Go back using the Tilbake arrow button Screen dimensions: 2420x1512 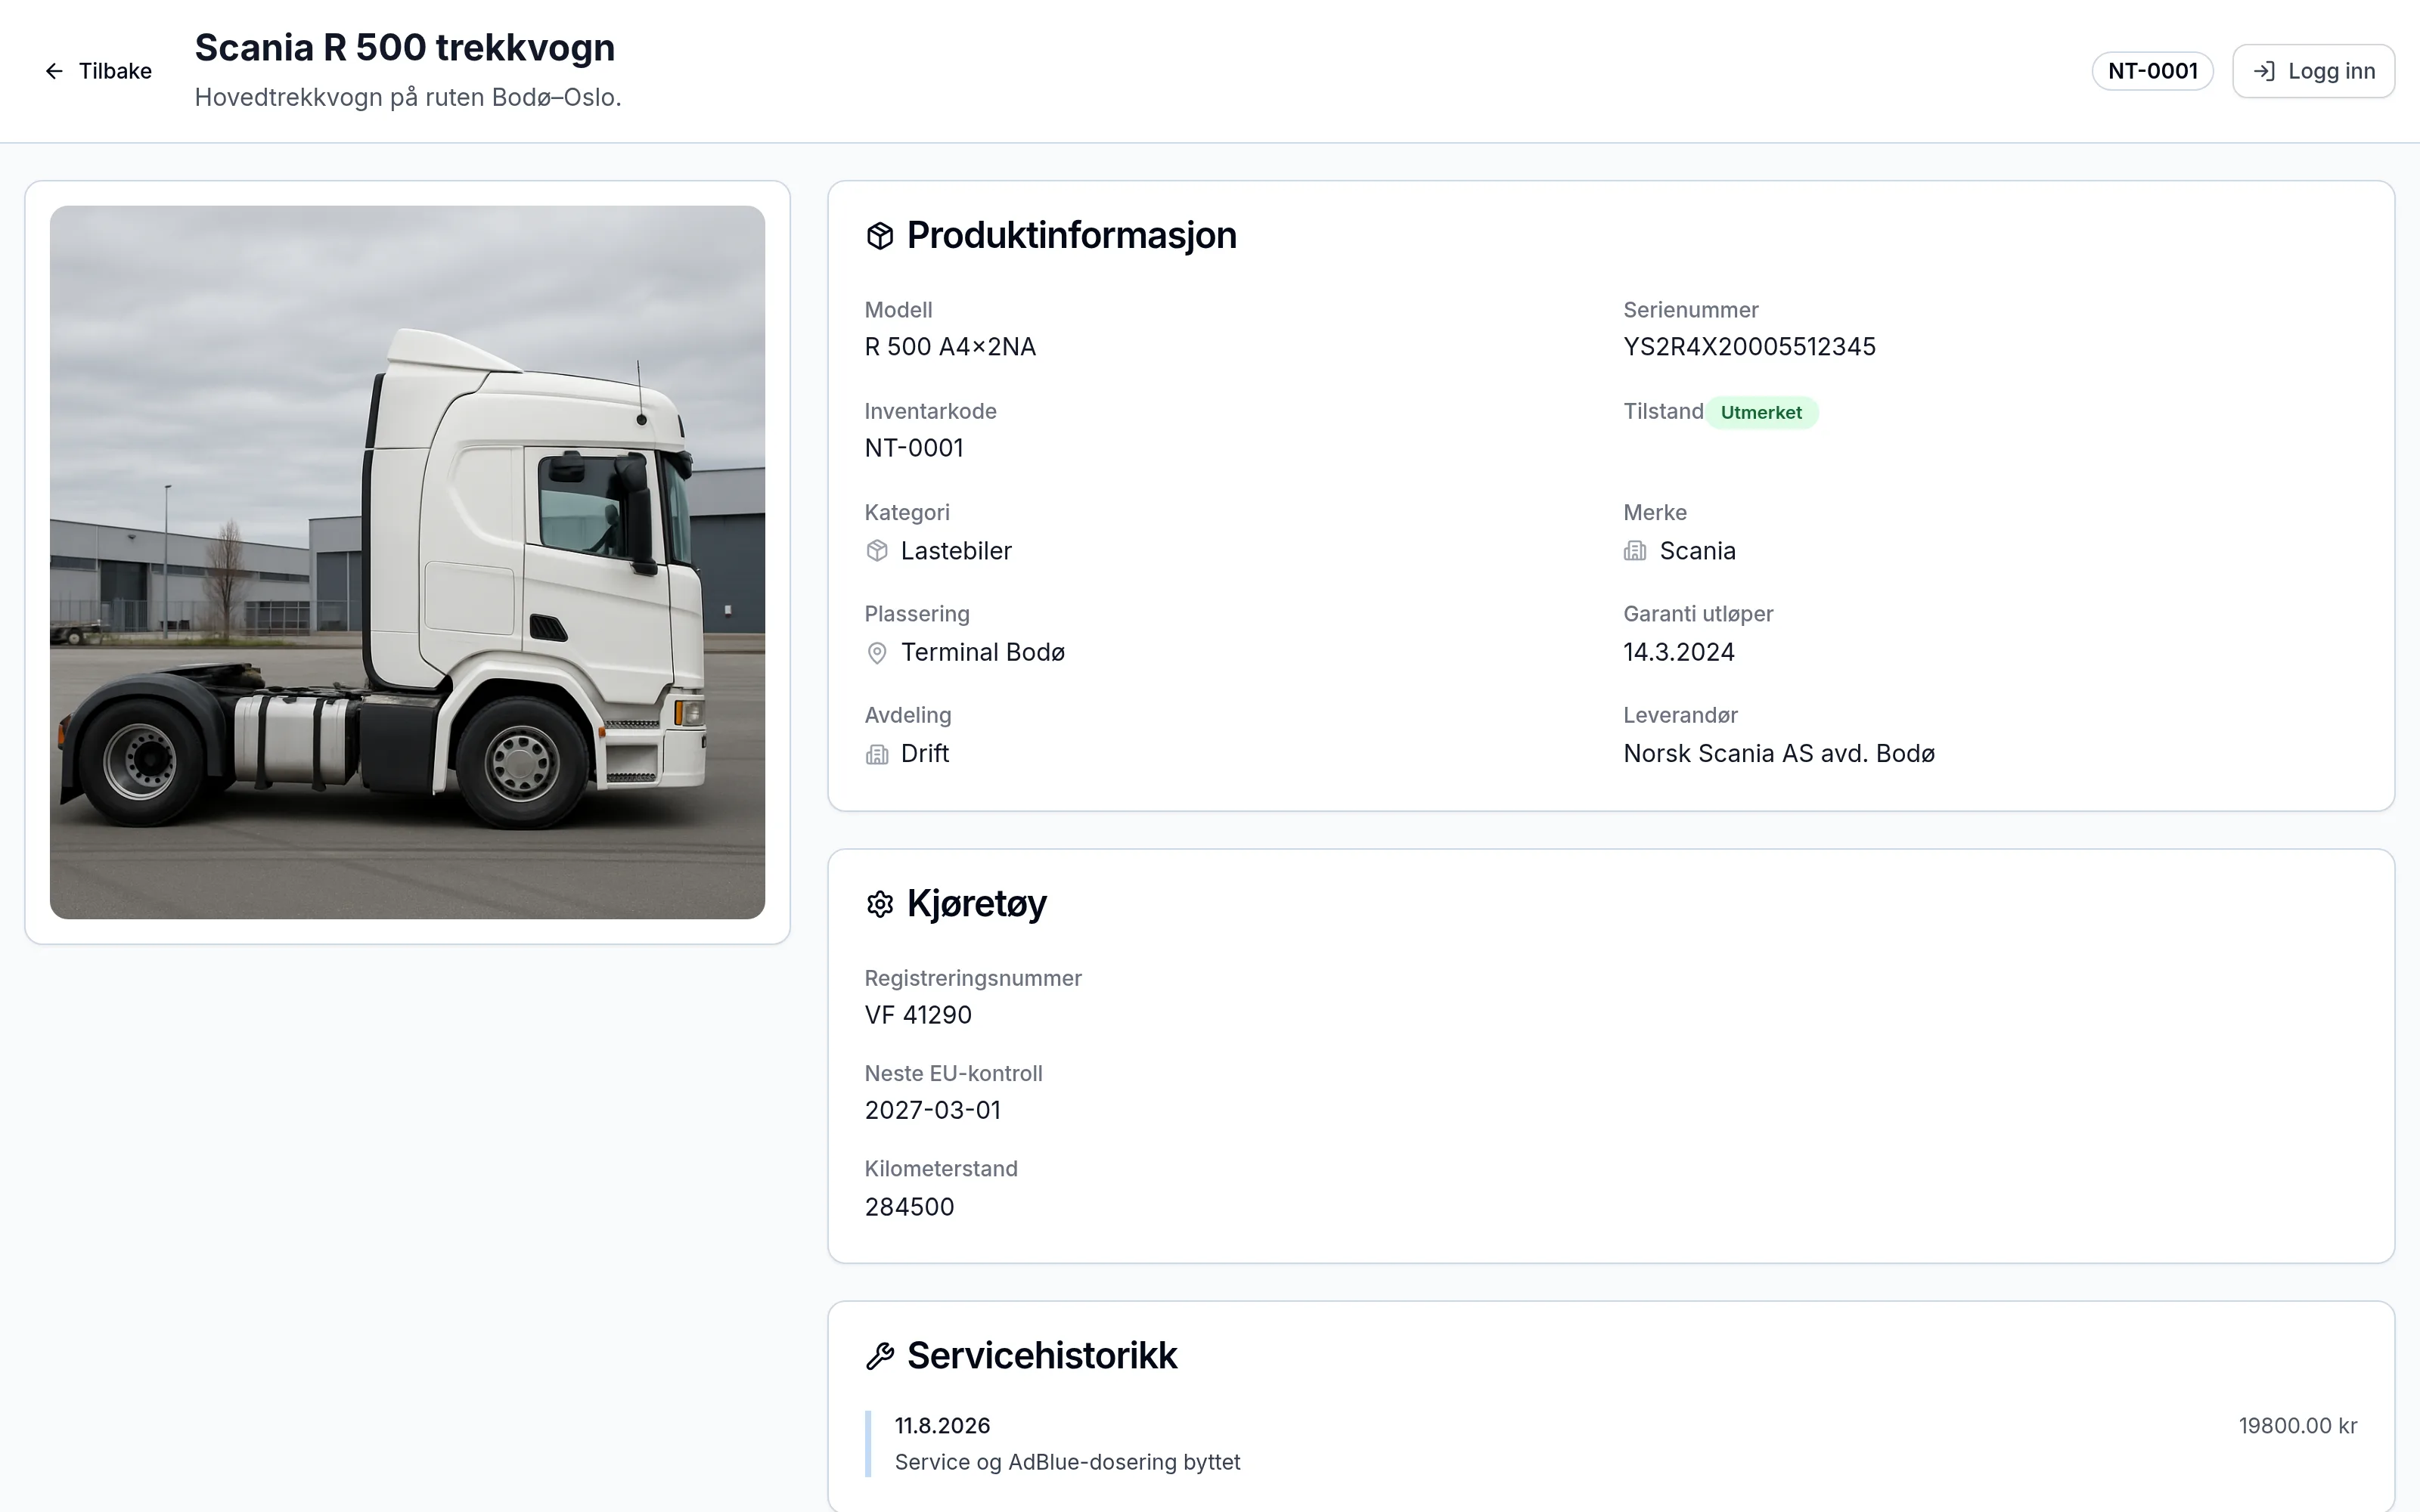coord(98,71)
